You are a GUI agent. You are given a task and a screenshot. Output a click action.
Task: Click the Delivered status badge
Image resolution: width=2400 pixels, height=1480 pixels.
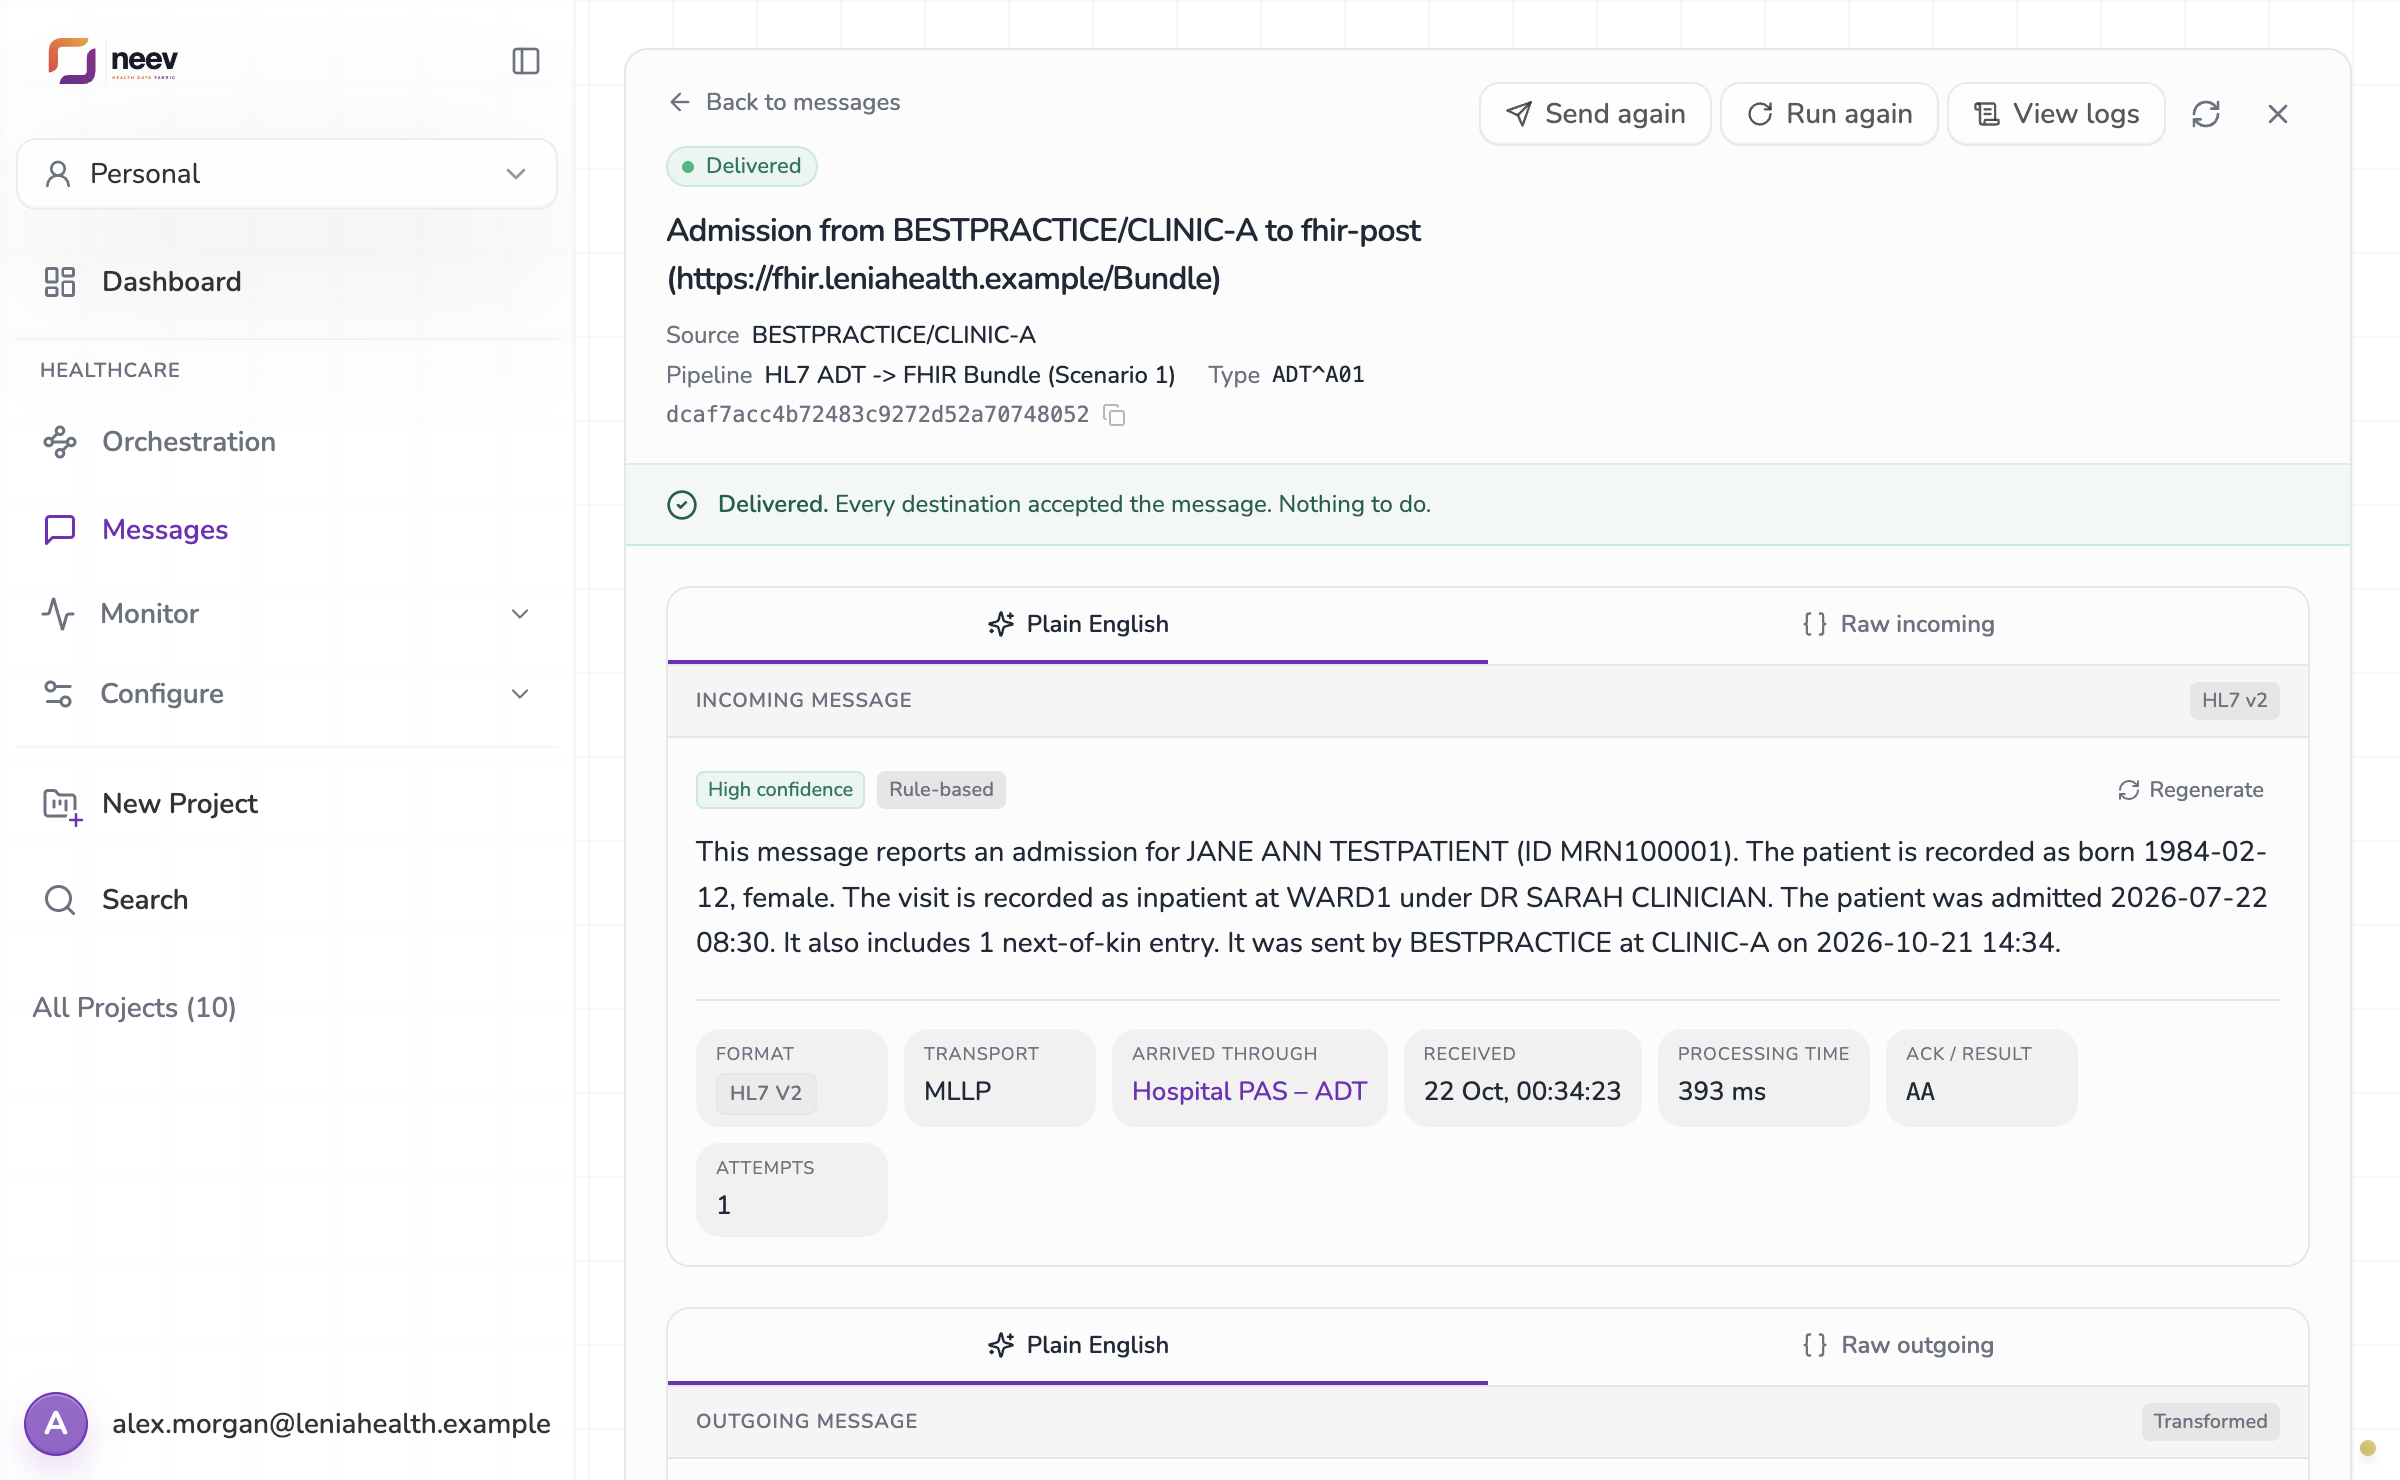(x=742, y=166)
